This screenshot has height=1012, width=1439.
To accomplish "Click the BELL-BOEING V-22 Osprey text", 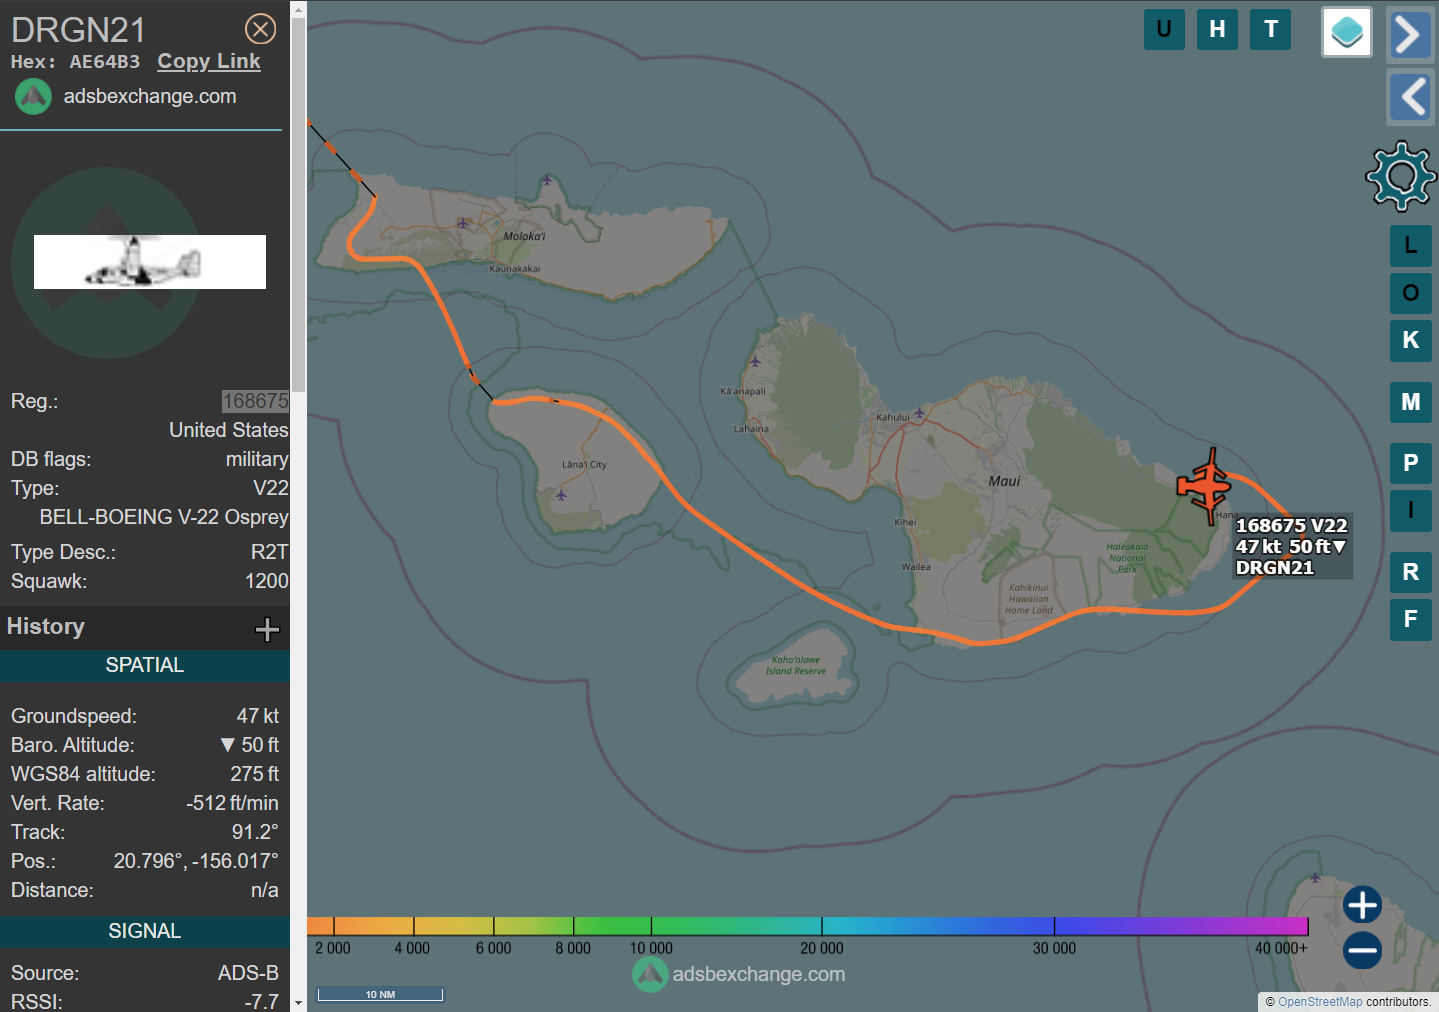I will pyautogui.click(x=164, y=517).
